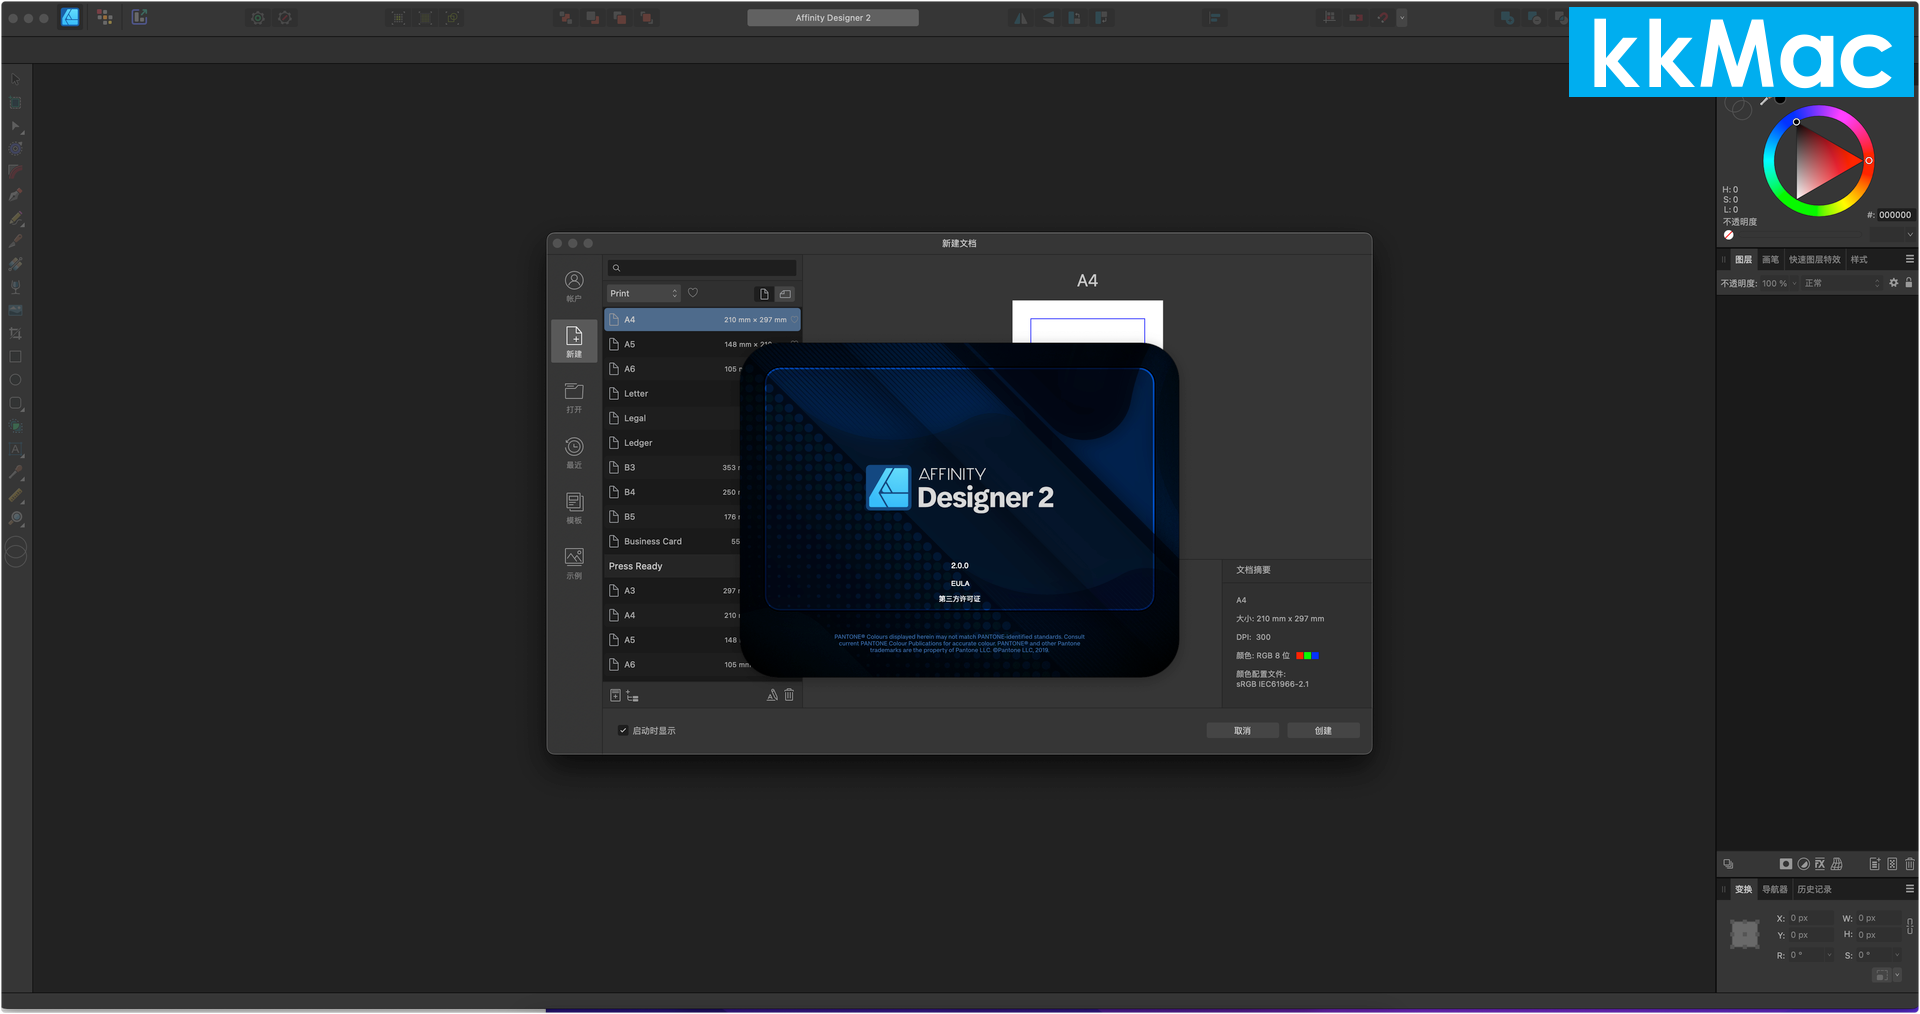The image size is (1920, 1014).
Task: Click the layer settings gear icon
Action: [1893, 283]
